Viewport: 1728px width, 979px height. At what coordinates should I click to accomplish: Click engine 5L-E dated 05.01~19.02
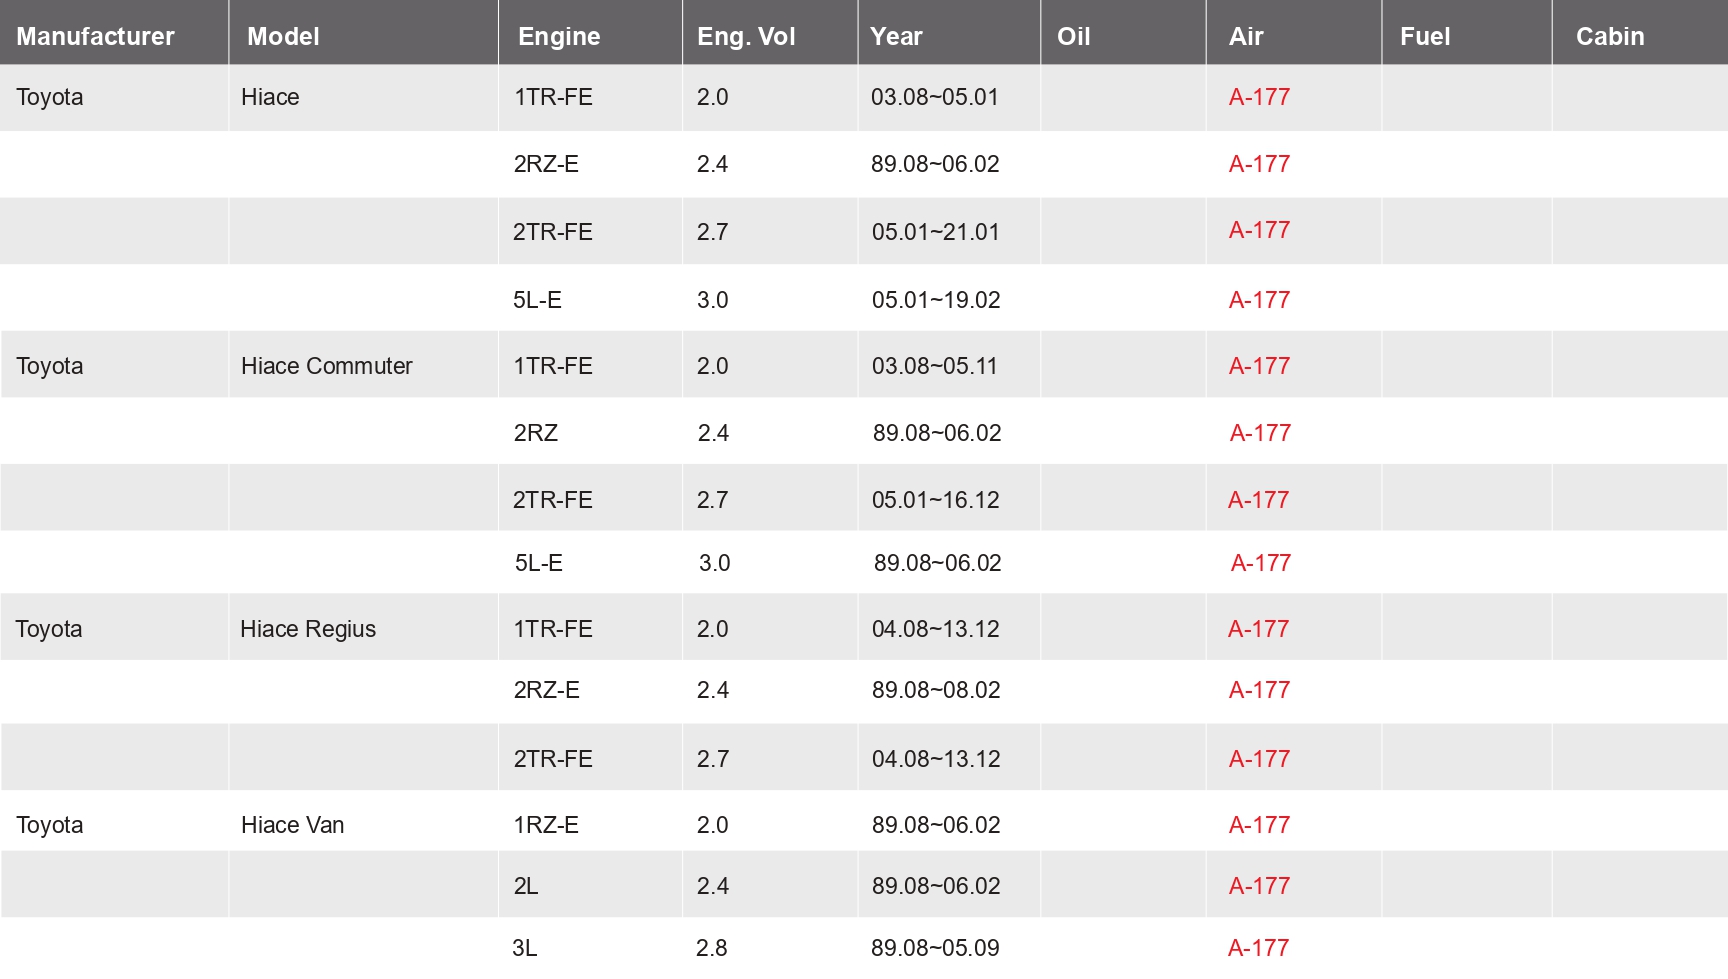click(537, 300)
